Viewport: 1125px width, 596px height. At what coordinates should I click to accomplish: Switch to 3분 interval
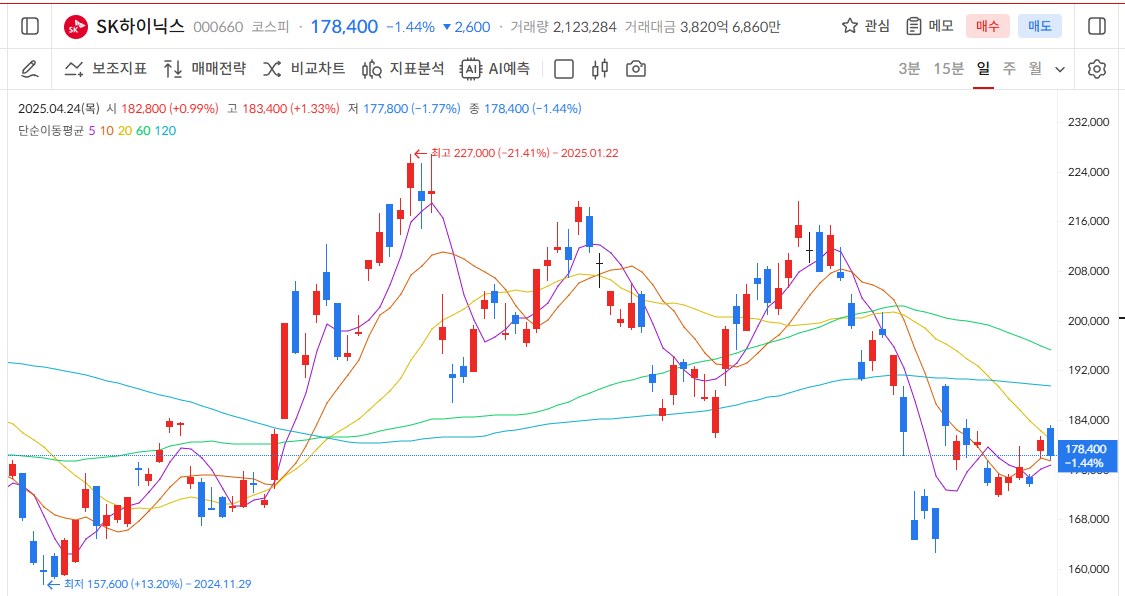pos(909,69)
